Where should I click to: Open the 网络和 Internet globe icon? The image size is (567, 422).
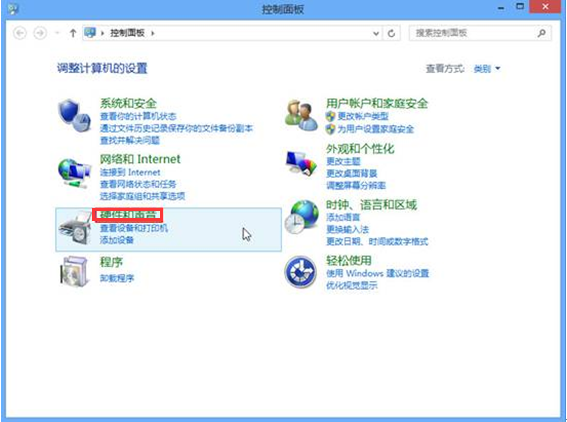coord(74,173)
